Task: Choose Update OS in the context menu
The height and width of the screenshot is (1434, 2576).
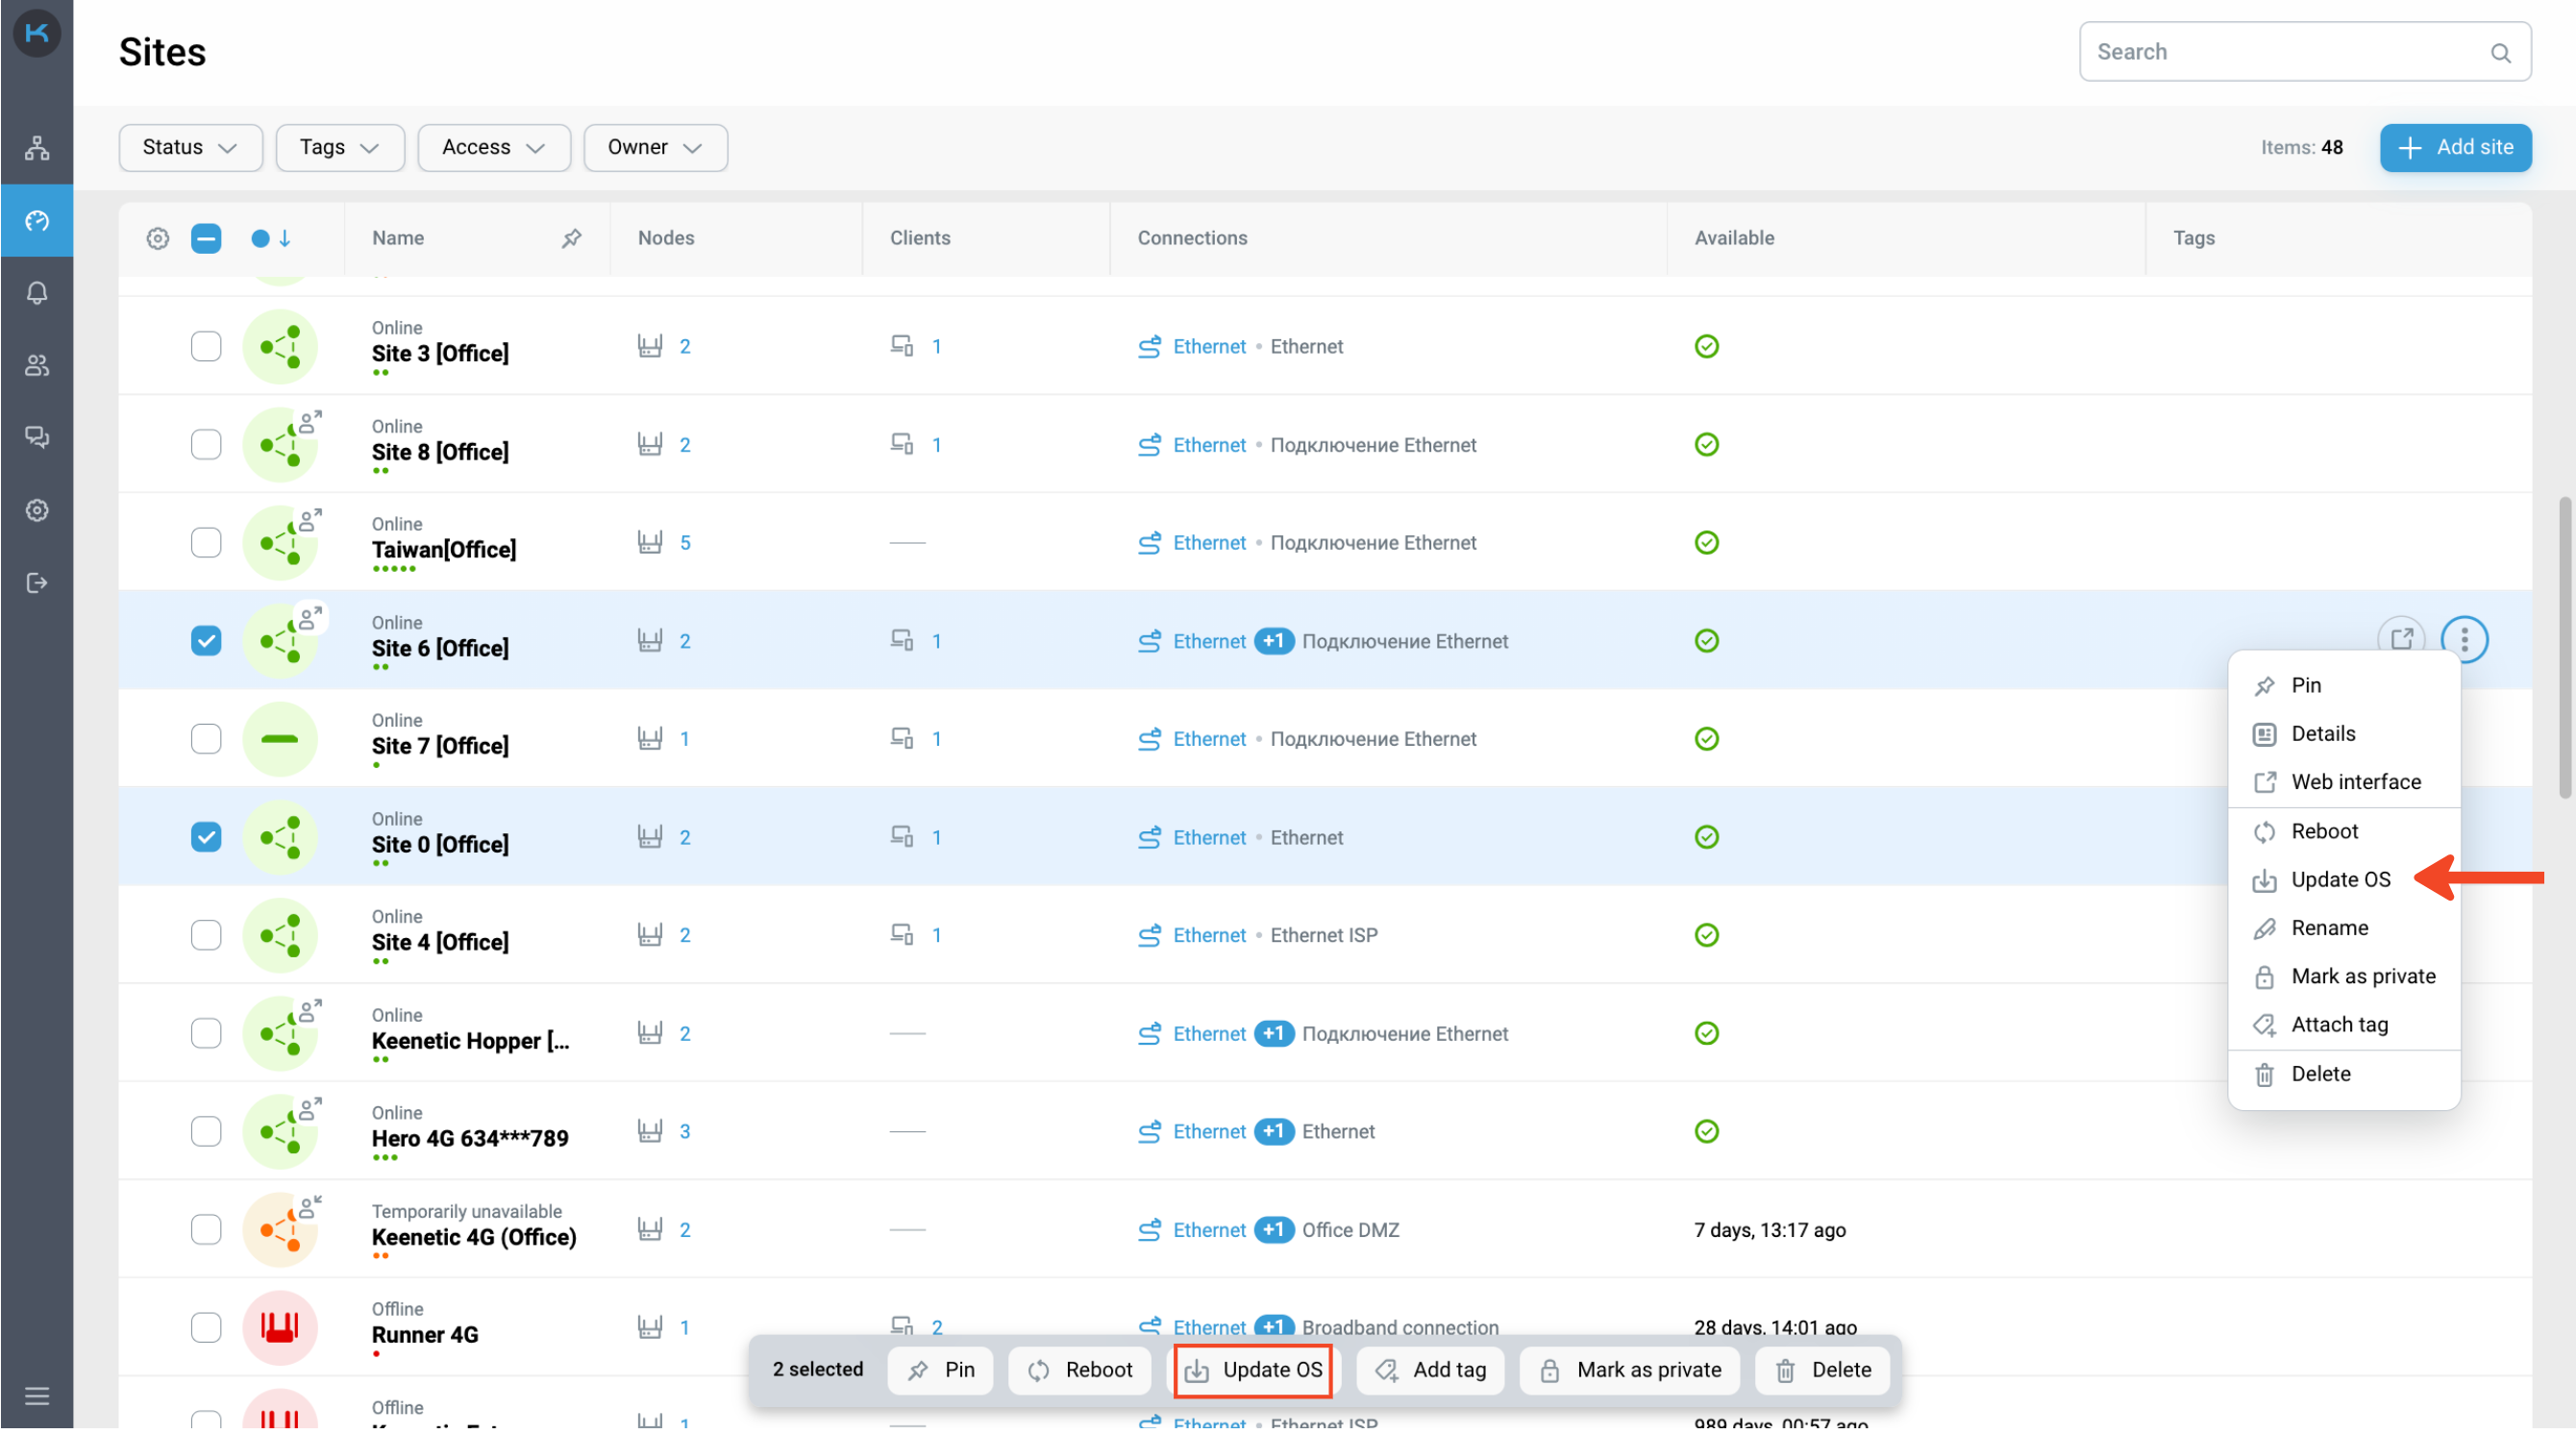Action: click(x=2340, y=880)
